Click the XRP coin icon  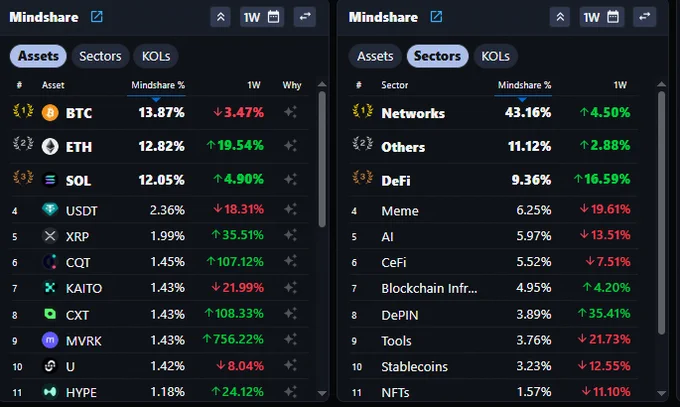[x=50, y=236]
